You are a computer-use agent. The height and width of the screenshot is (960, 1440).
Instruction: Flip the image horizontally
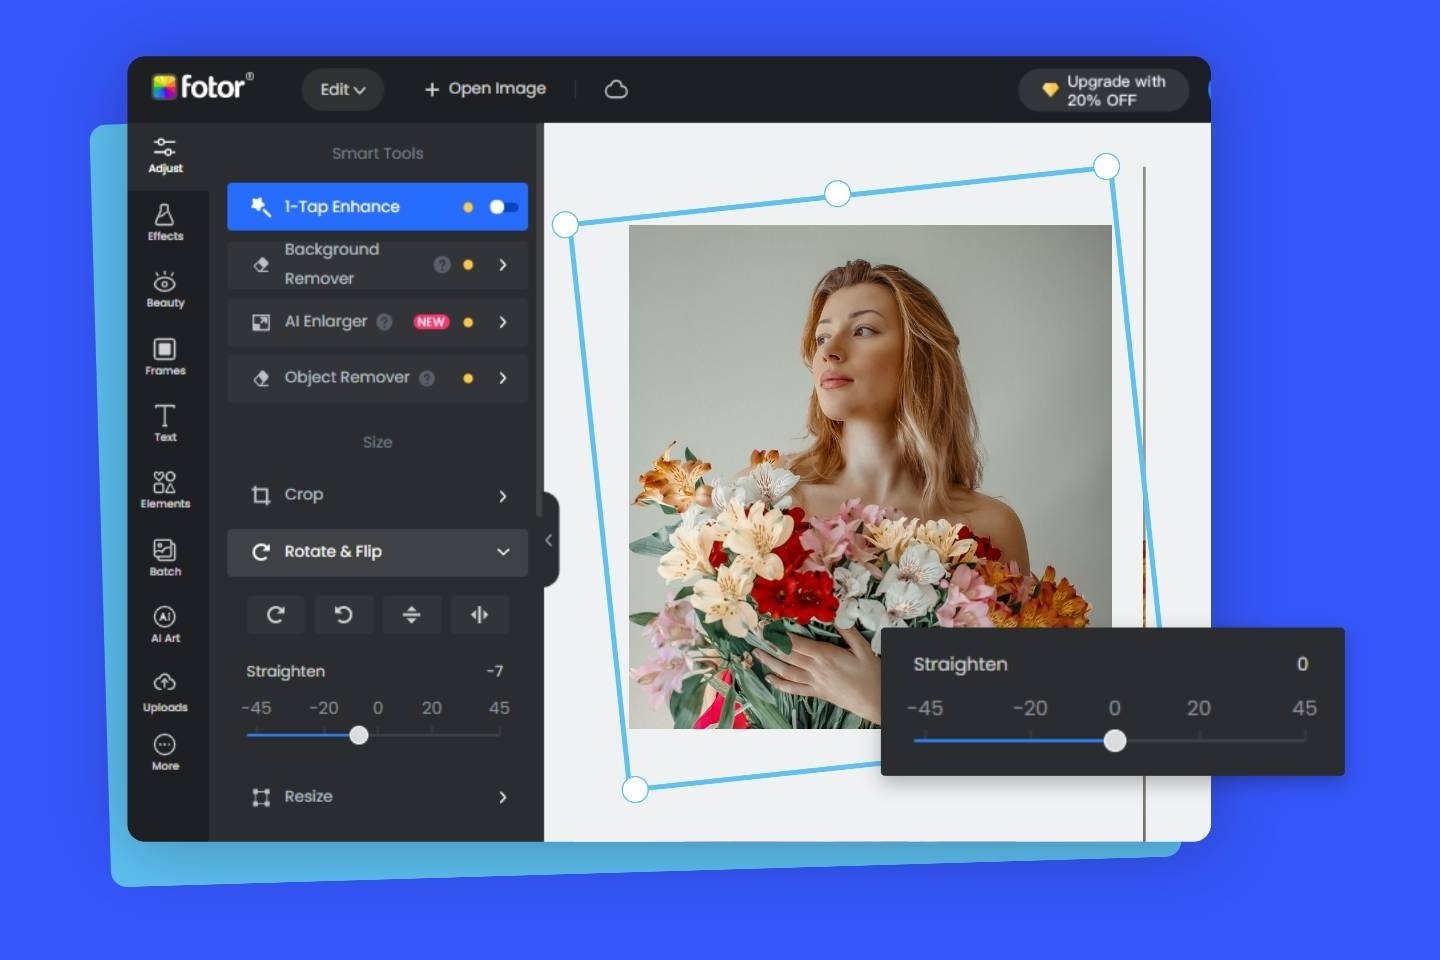(479, 615)
